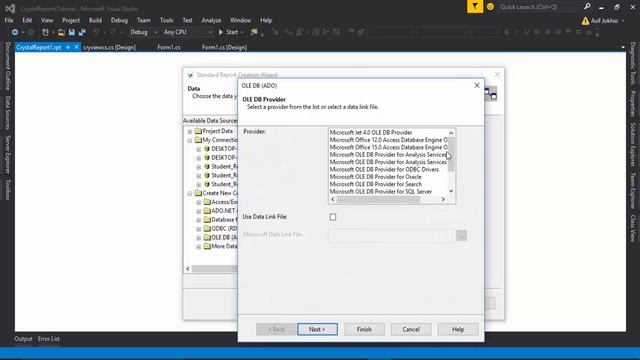This screenshot has width=640, height=360.
Task: Open the View menu
Action: (x=47, y=20)
